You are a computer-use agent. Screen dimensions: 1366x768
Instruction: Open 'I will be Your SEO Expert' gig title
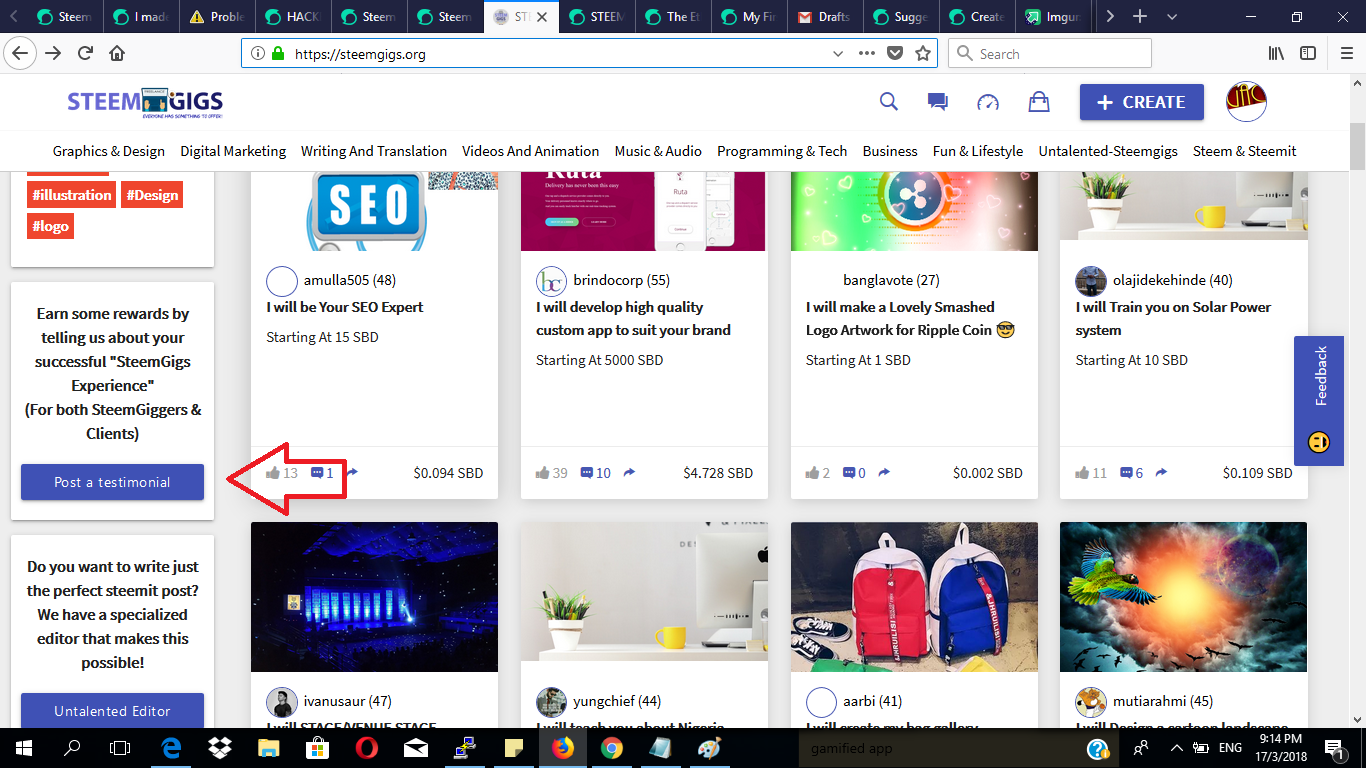click(x=345, y=307)
